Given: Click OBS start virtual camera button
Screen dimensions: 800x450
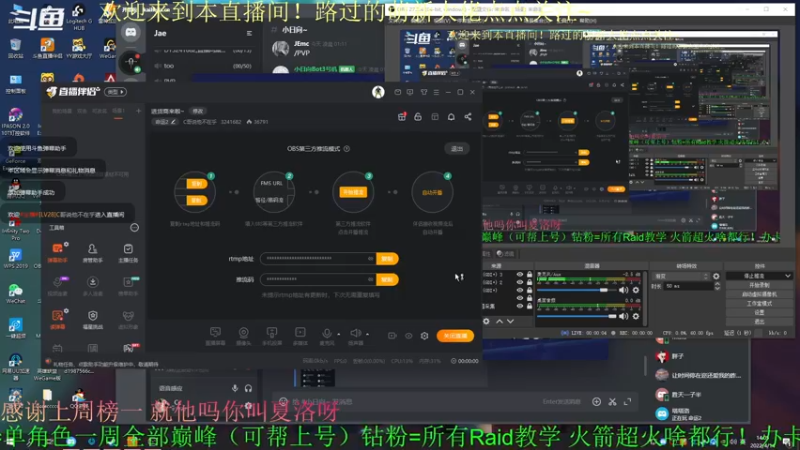Looking at the screenshot, I should [759, 294].
